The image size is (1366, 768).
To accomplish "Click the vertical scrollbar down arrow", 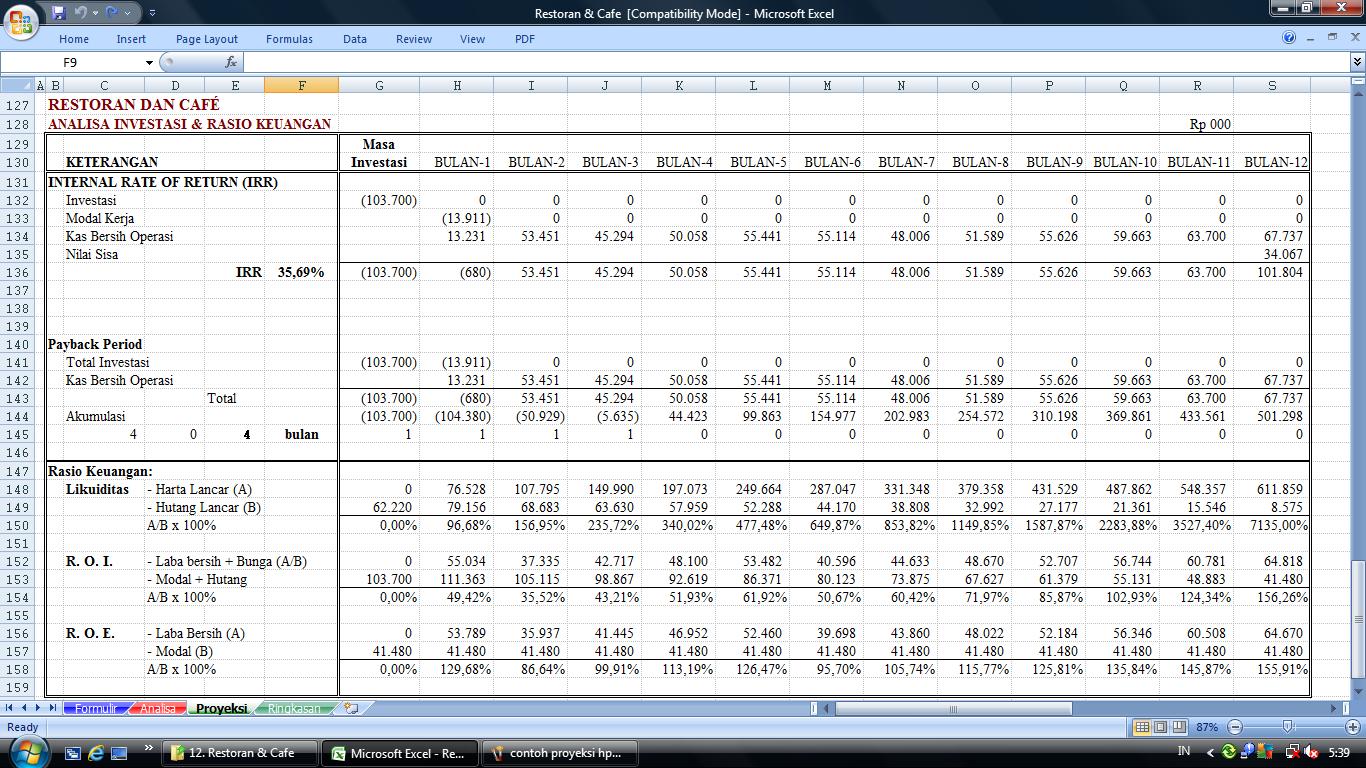I will 1357,689.
